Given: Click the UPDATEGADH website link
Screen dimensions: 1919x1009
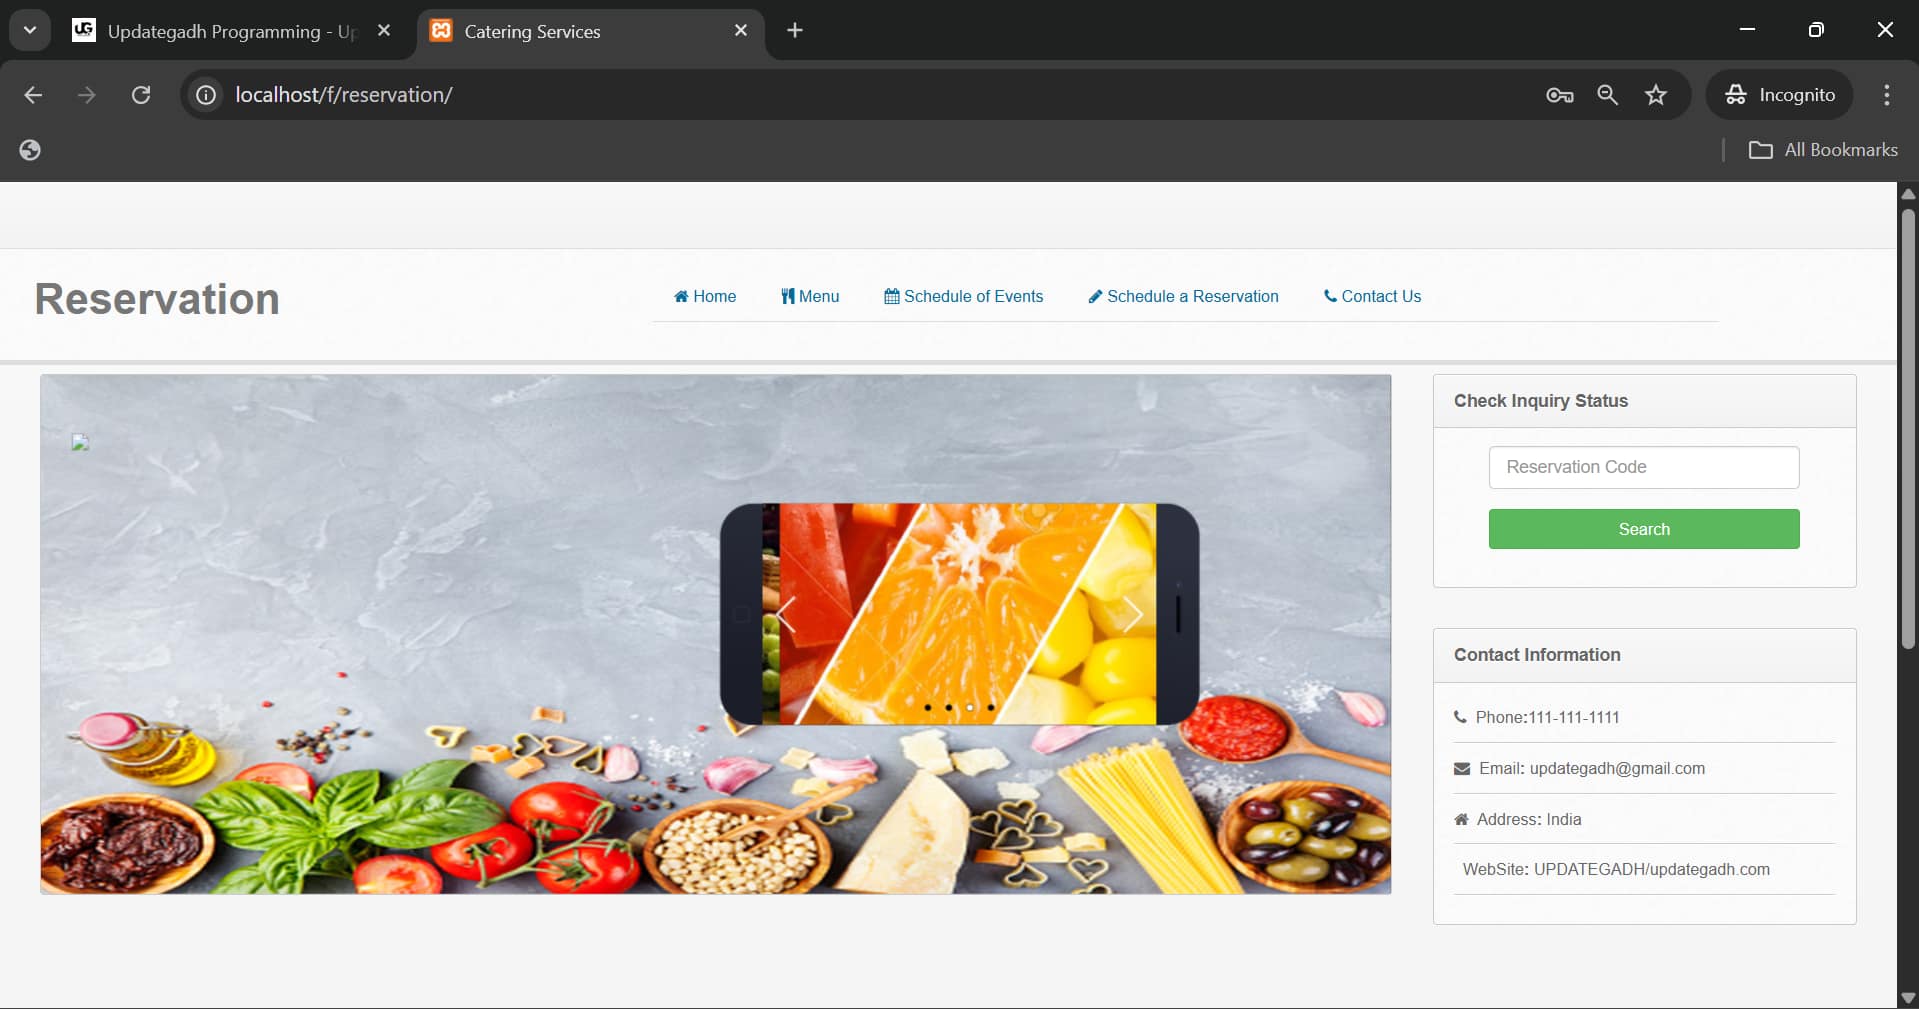Looking at the screenshot, I should click(1650, 869).
